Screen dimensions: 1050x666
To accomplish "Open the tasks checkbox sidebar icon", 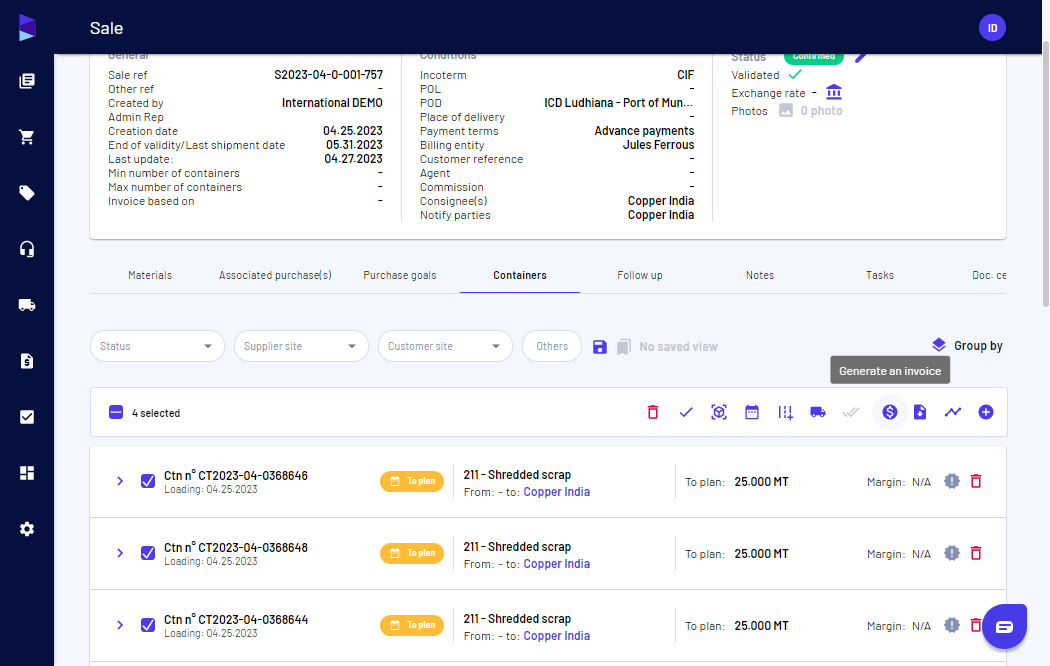I will pyautogui.click(x=27, y=417).
